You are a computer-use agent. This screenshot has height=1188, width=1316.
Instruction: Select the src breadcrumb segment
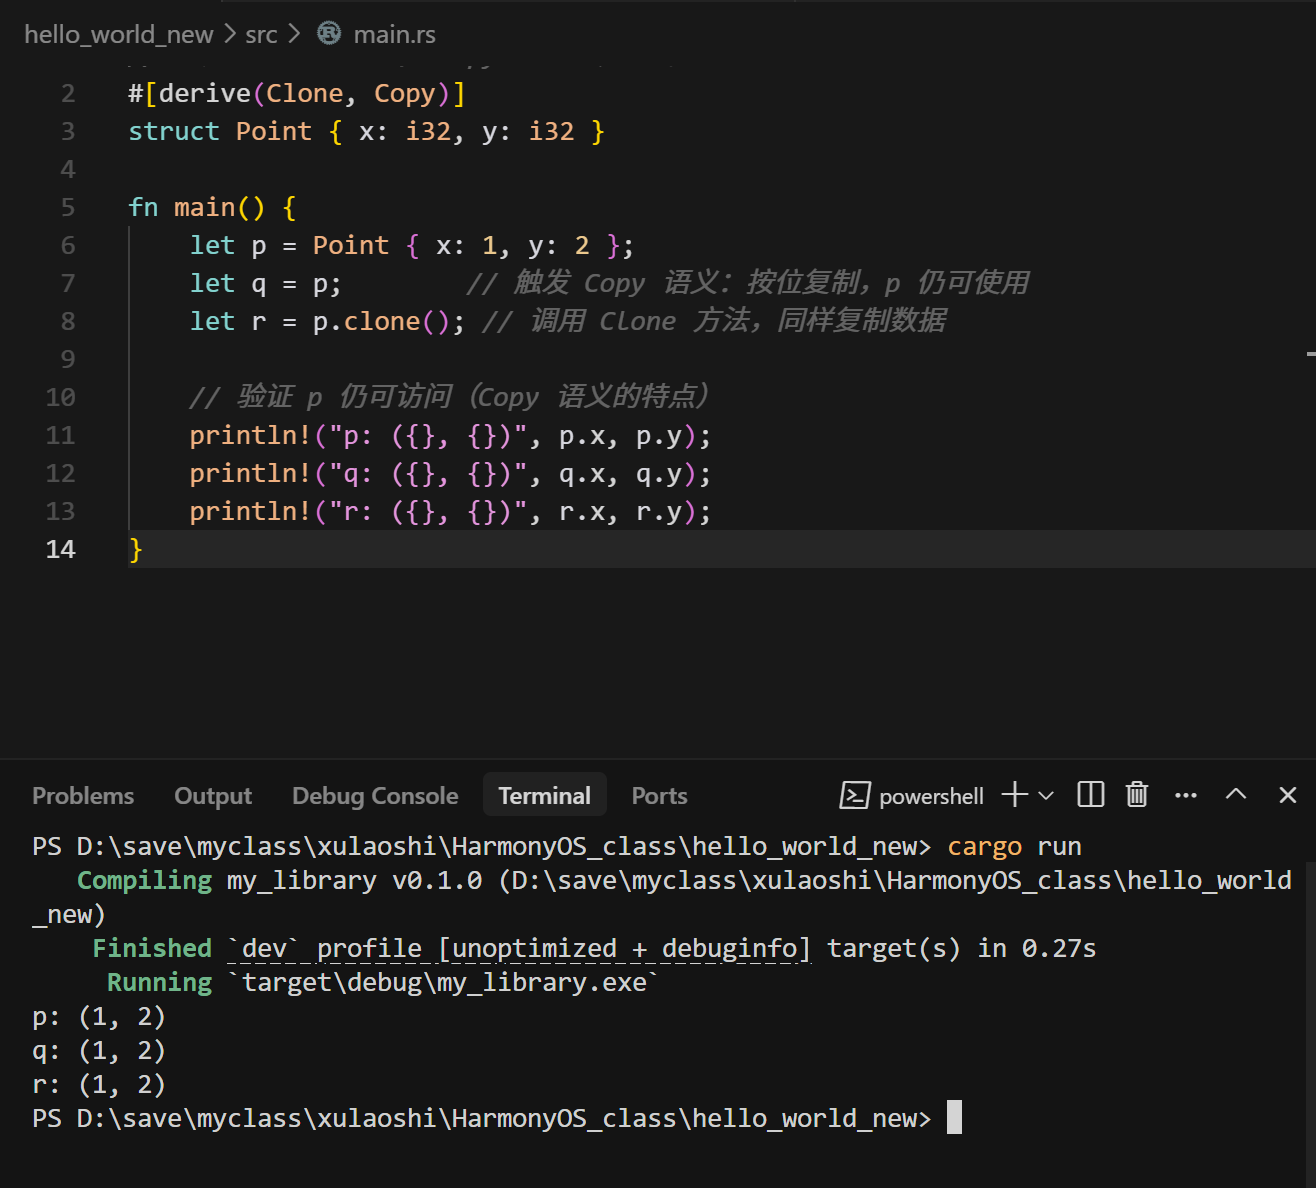[x=261, y=34]
